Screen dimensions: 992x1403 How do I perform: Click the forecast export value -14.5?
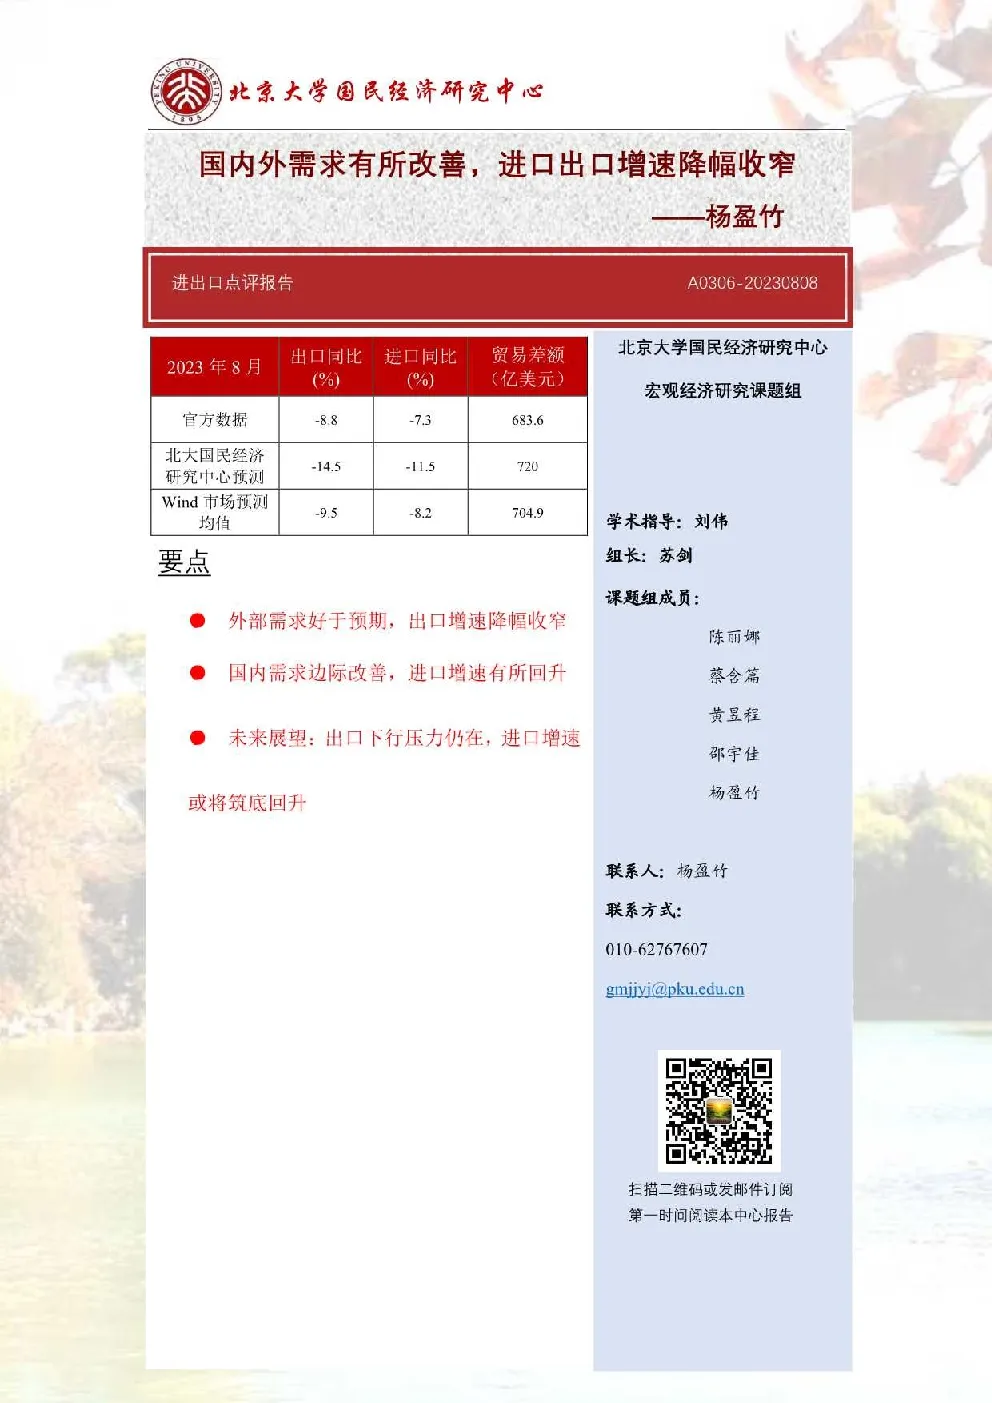tap(326, 466)
